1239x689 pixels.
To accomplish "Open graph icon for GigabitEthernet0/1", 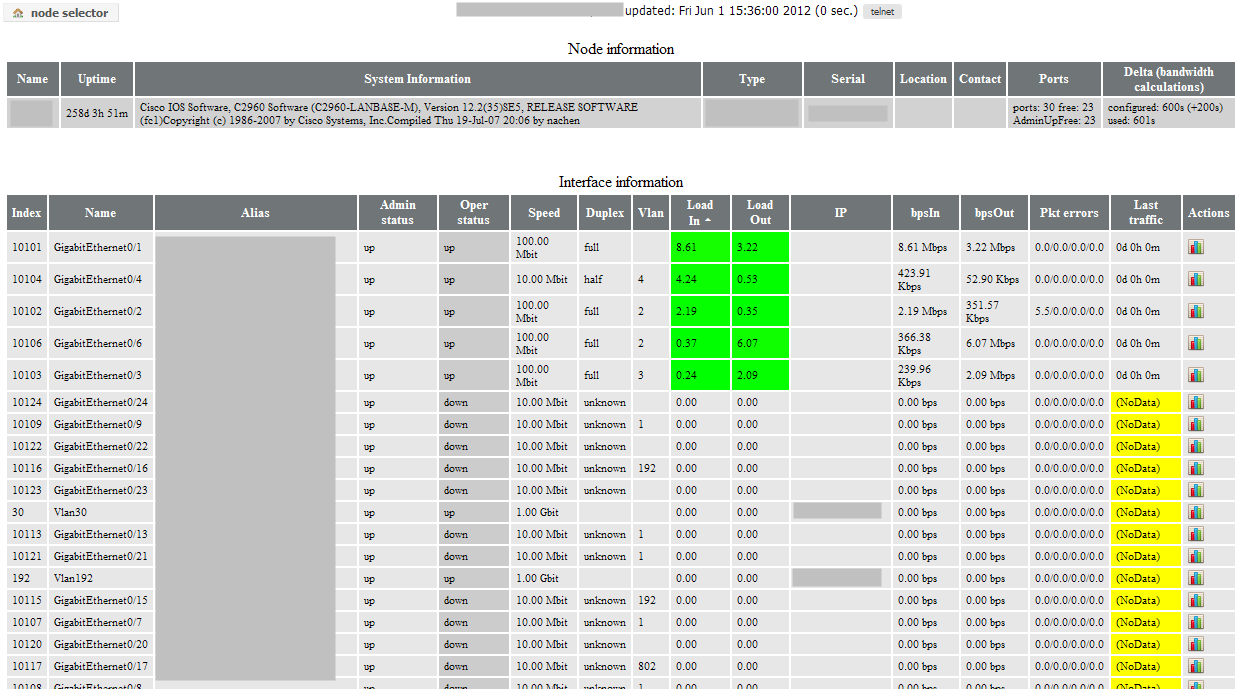I will [1196, 247].
